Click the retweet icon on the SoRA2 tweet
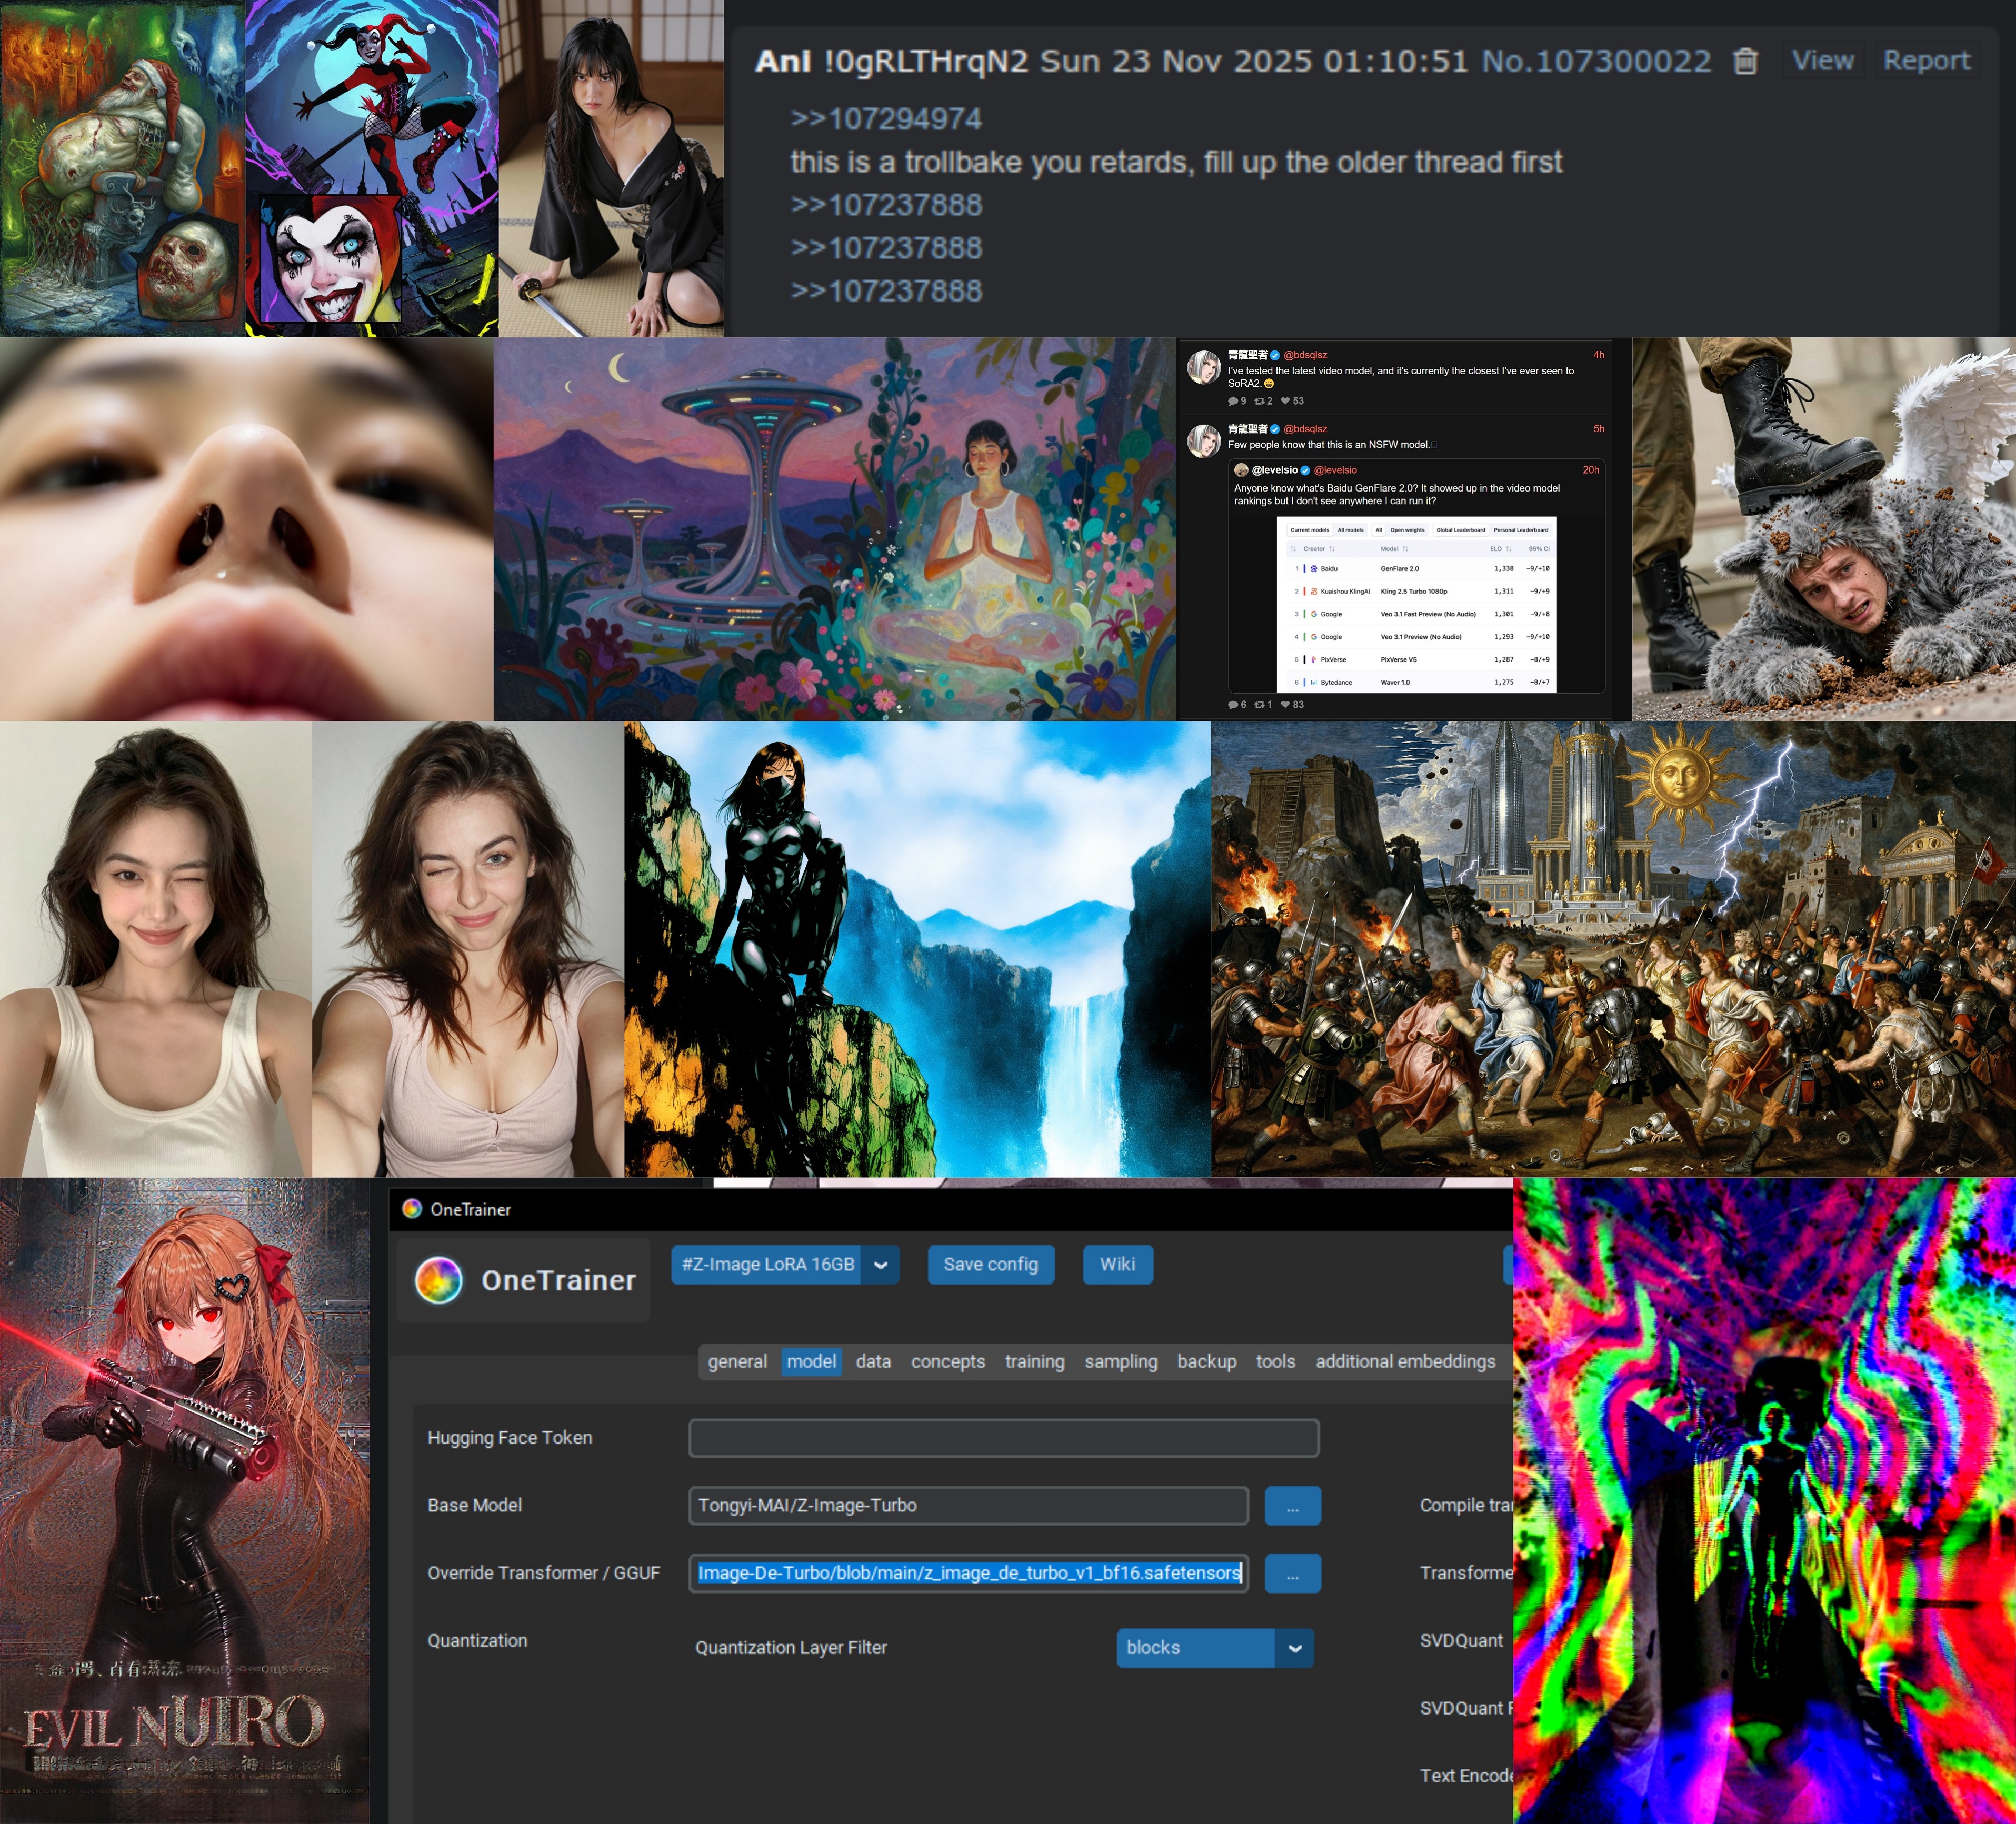Screen dimensions: 2016x1824 click(1260, 401)
